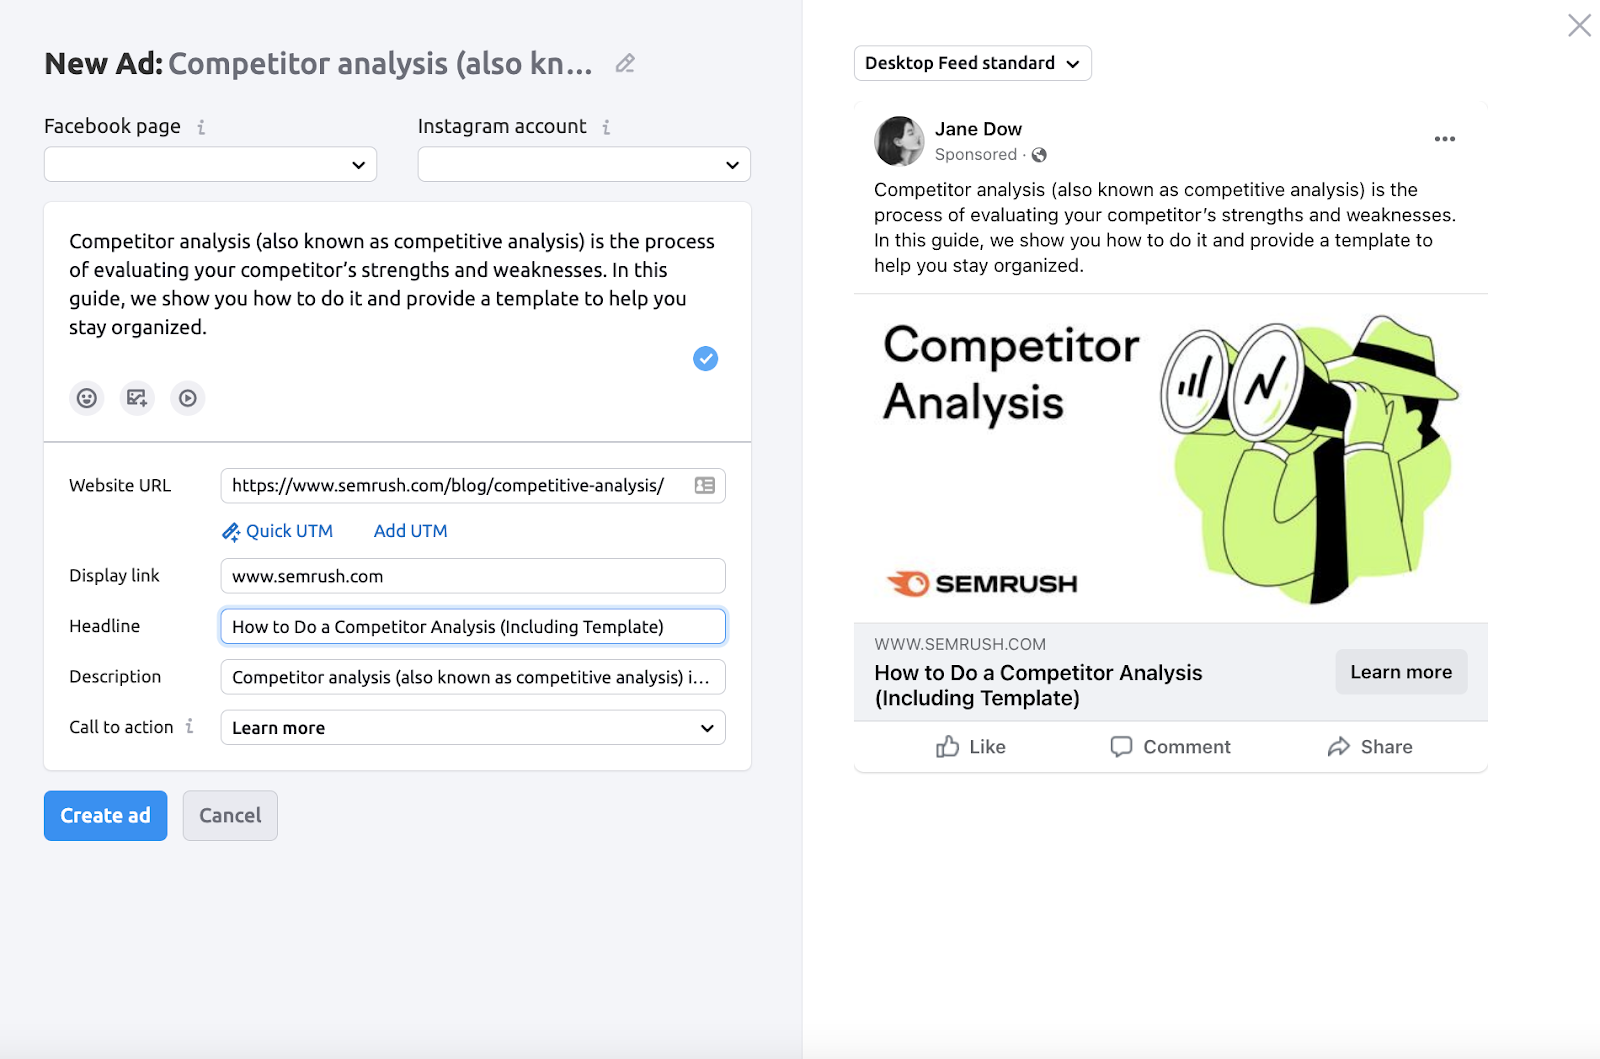This screenshot has width=1600, height=1059.
Task: Open the emoji picker icon
Action: (87, 398)
